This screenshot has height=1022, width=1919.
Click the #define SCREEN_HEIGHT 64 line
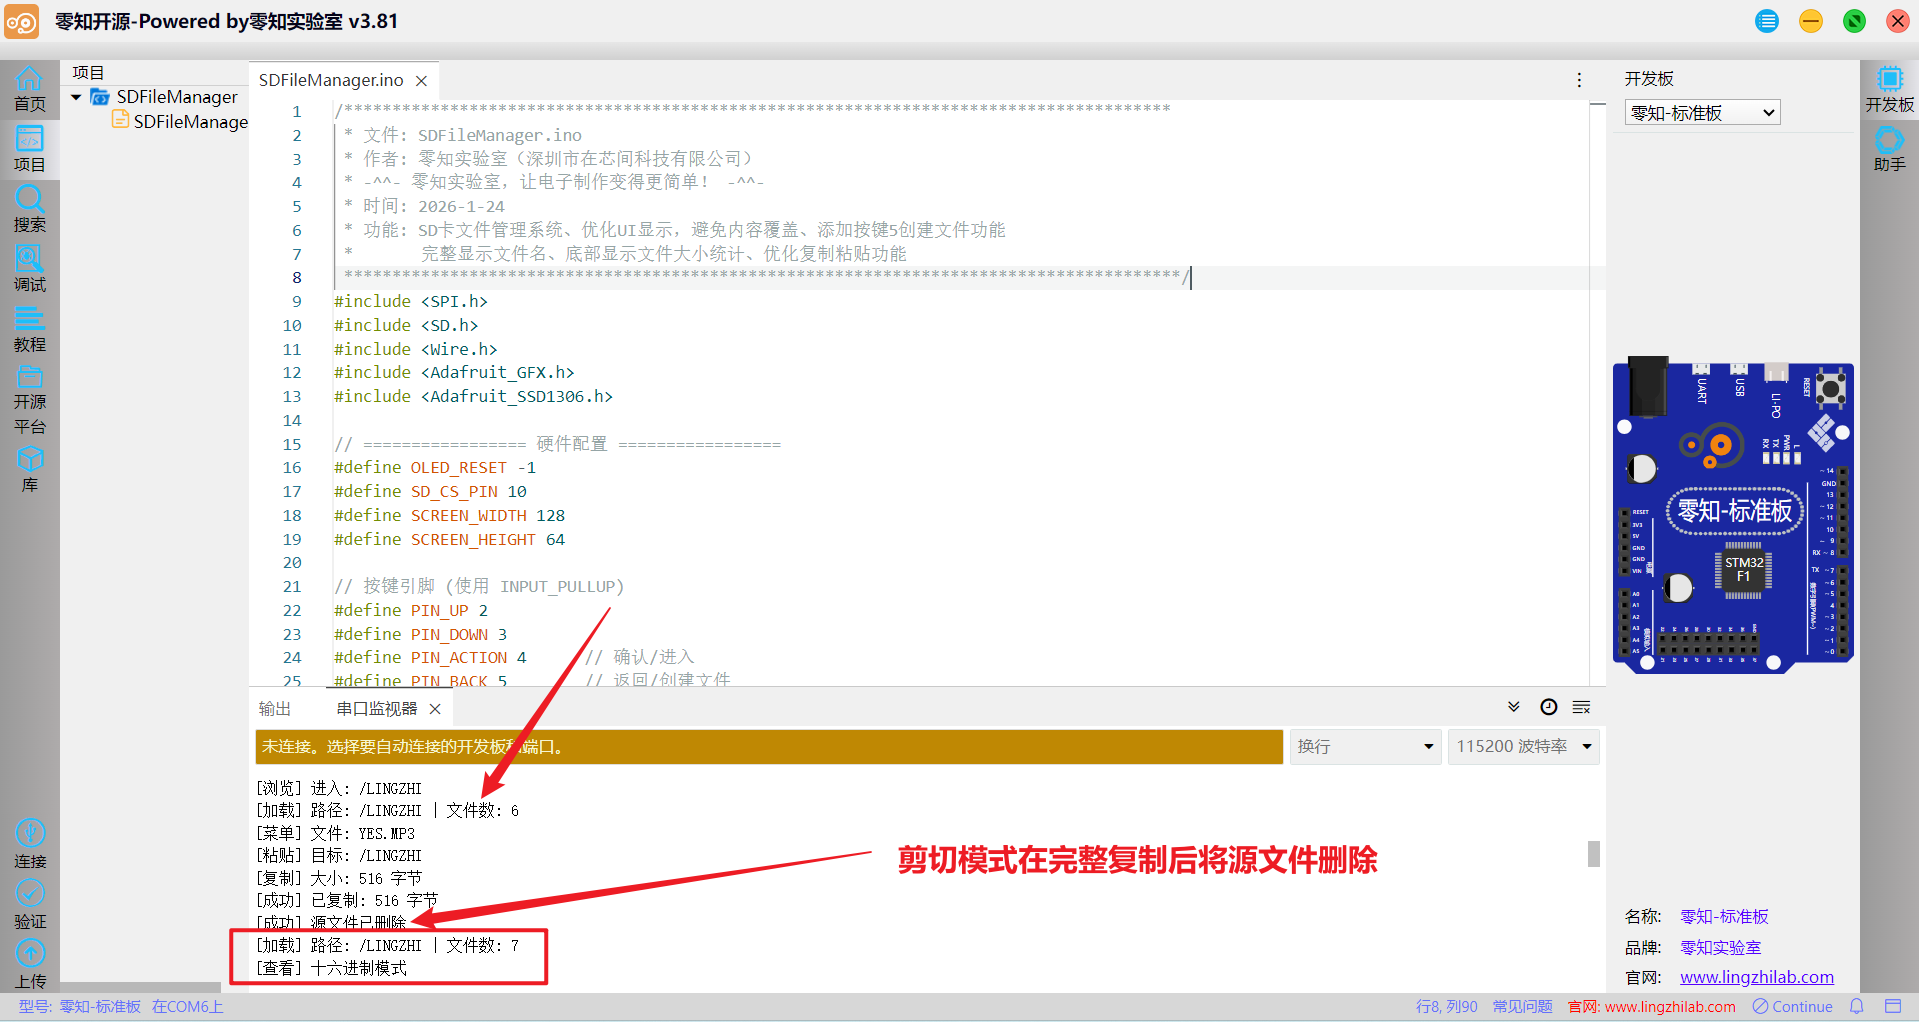point(449,539)
